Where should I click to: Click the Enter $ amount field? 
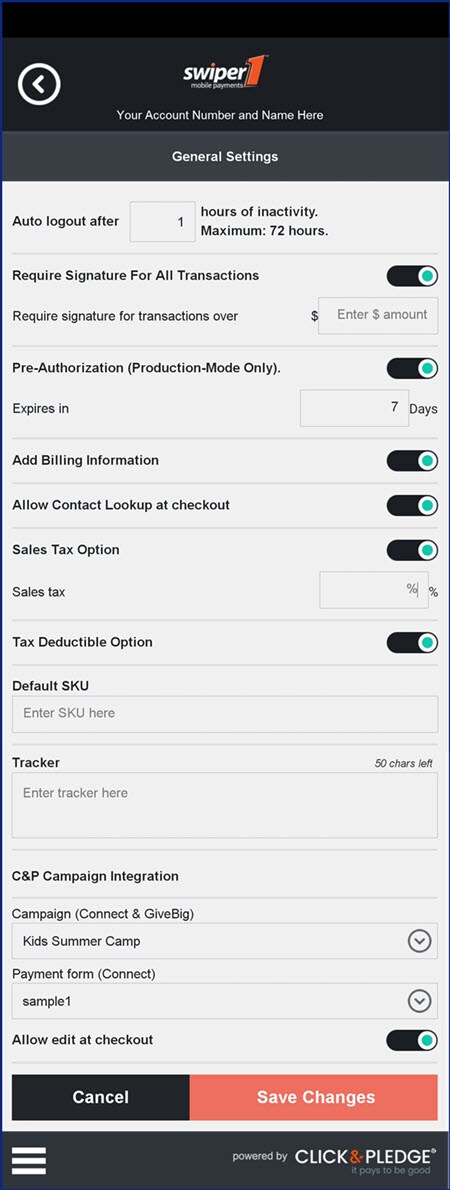tap(378, 315)
